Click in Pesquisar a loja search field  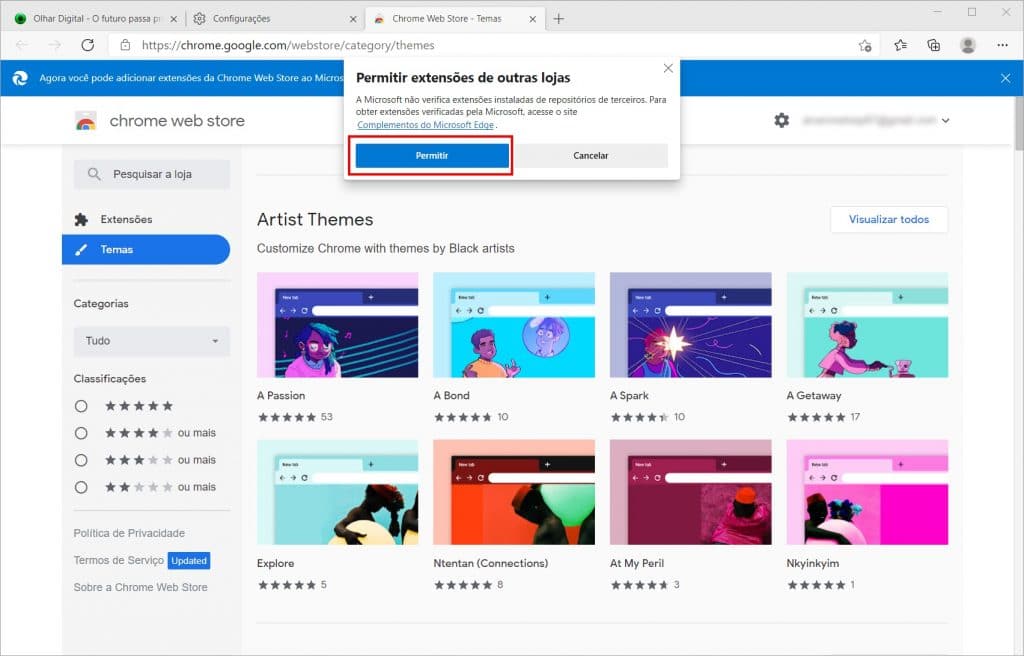152,174
